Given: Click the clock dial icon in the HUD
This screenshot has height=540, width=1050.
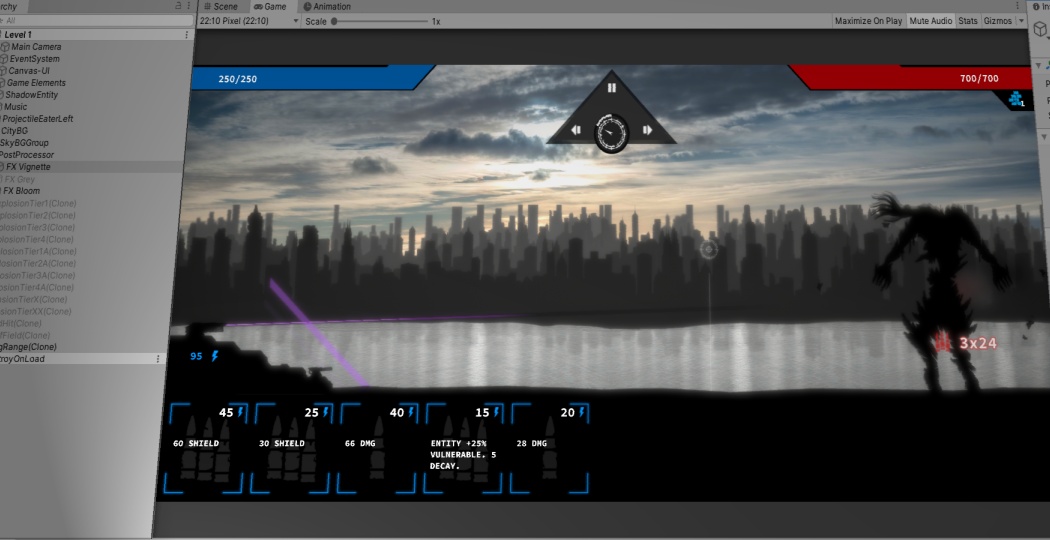Looking at the screenshot, I should coord(611,133).
